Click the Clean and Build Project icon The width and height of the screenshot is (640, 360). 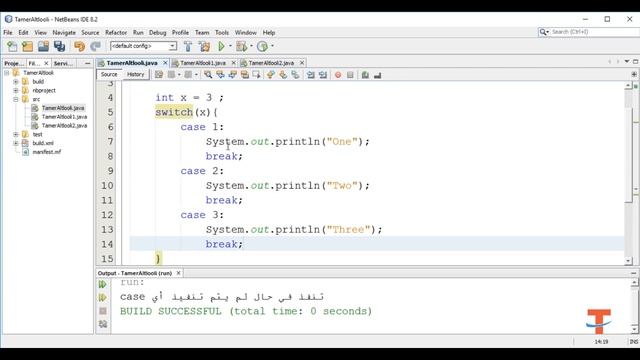point(204,46)
